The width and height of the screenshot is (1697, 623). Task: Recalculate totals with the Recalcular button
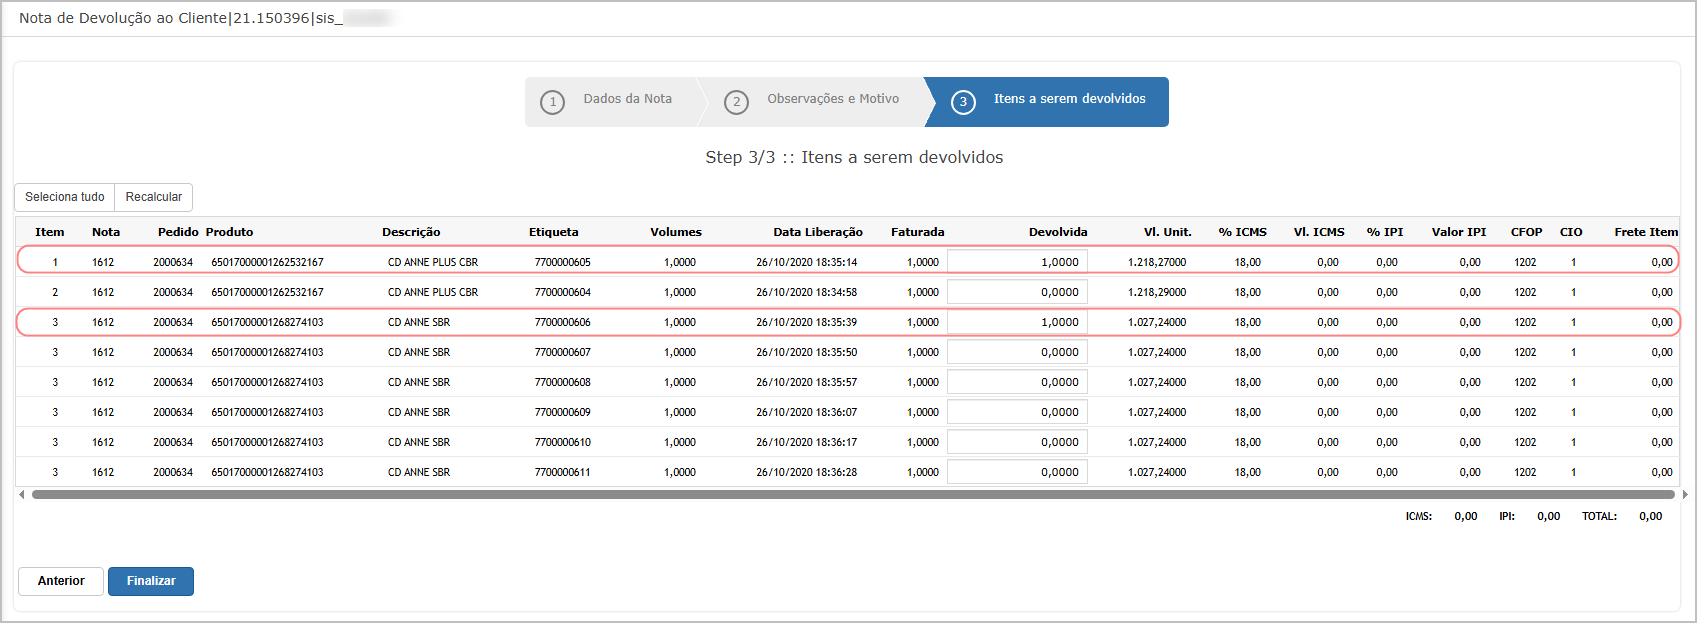(154, 197)
